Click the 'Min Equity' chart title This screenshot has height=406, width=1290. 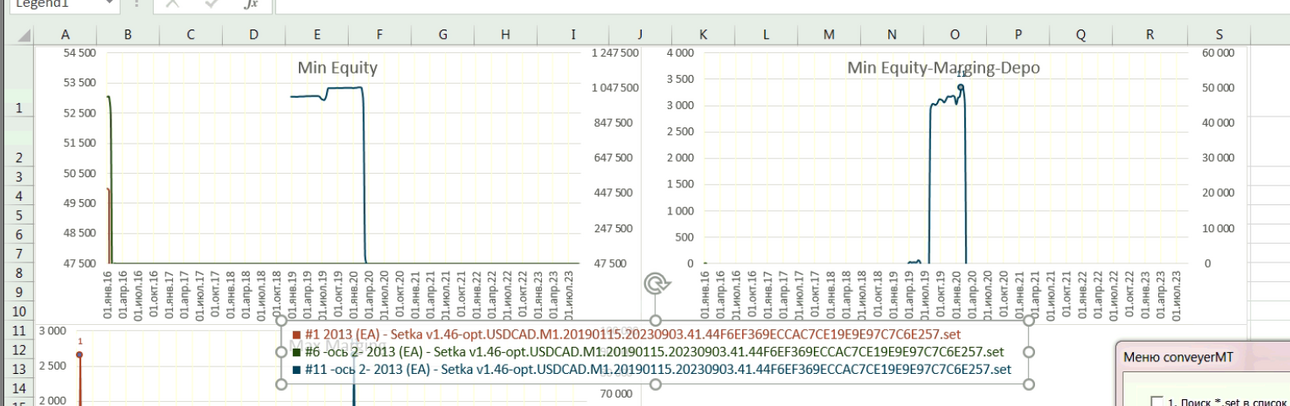tap(337, 68)
